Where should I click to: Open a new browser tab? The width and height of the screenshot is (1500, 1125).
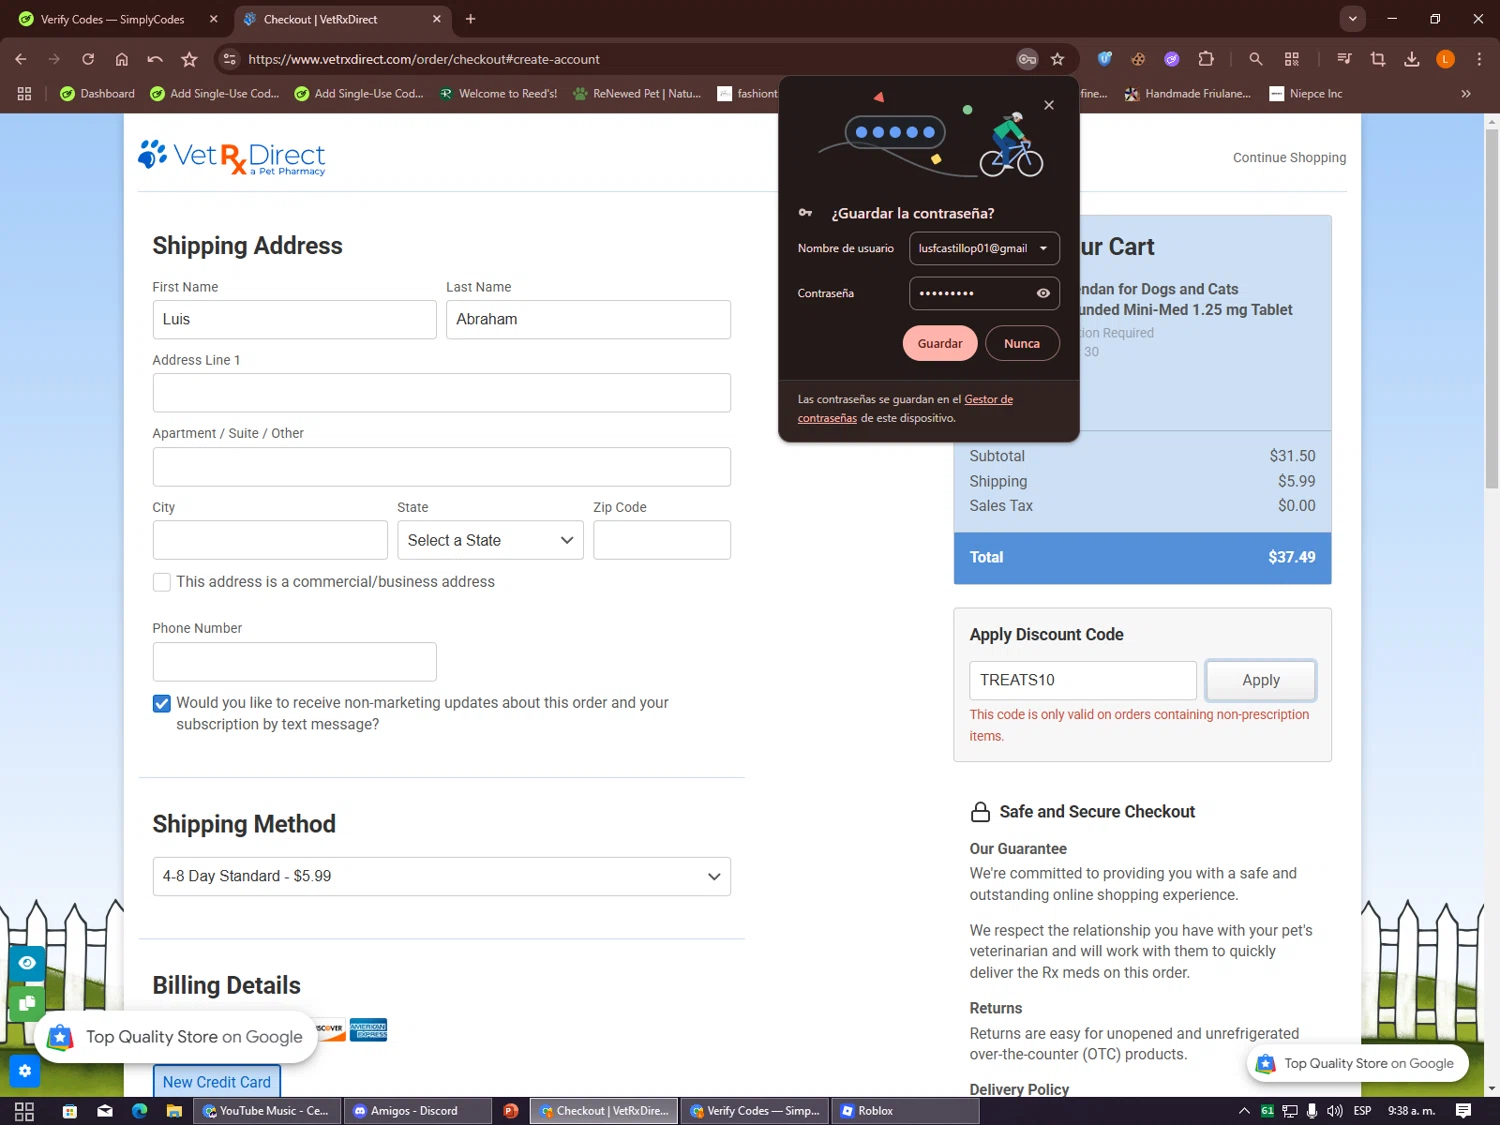[470, 19]
